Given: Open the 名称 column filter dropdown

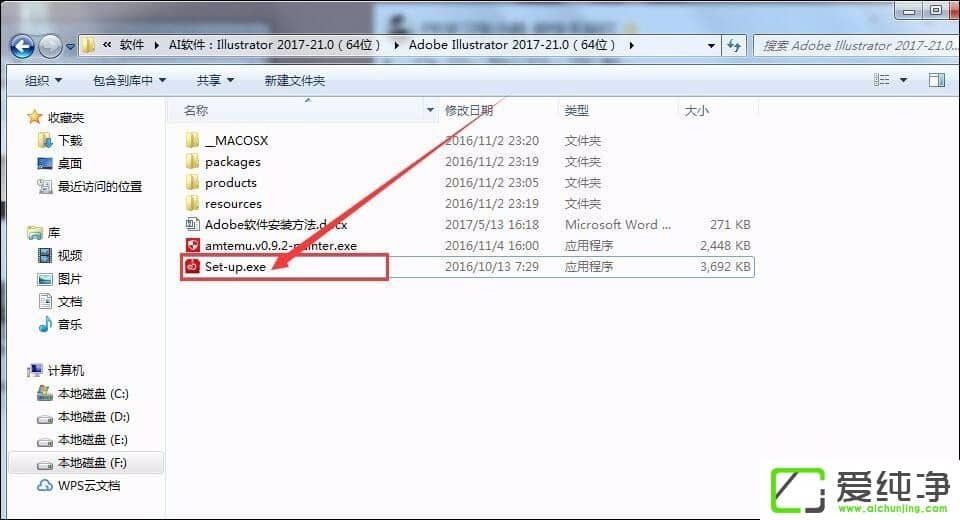Looking at the screenshot, I should (430, 110).
